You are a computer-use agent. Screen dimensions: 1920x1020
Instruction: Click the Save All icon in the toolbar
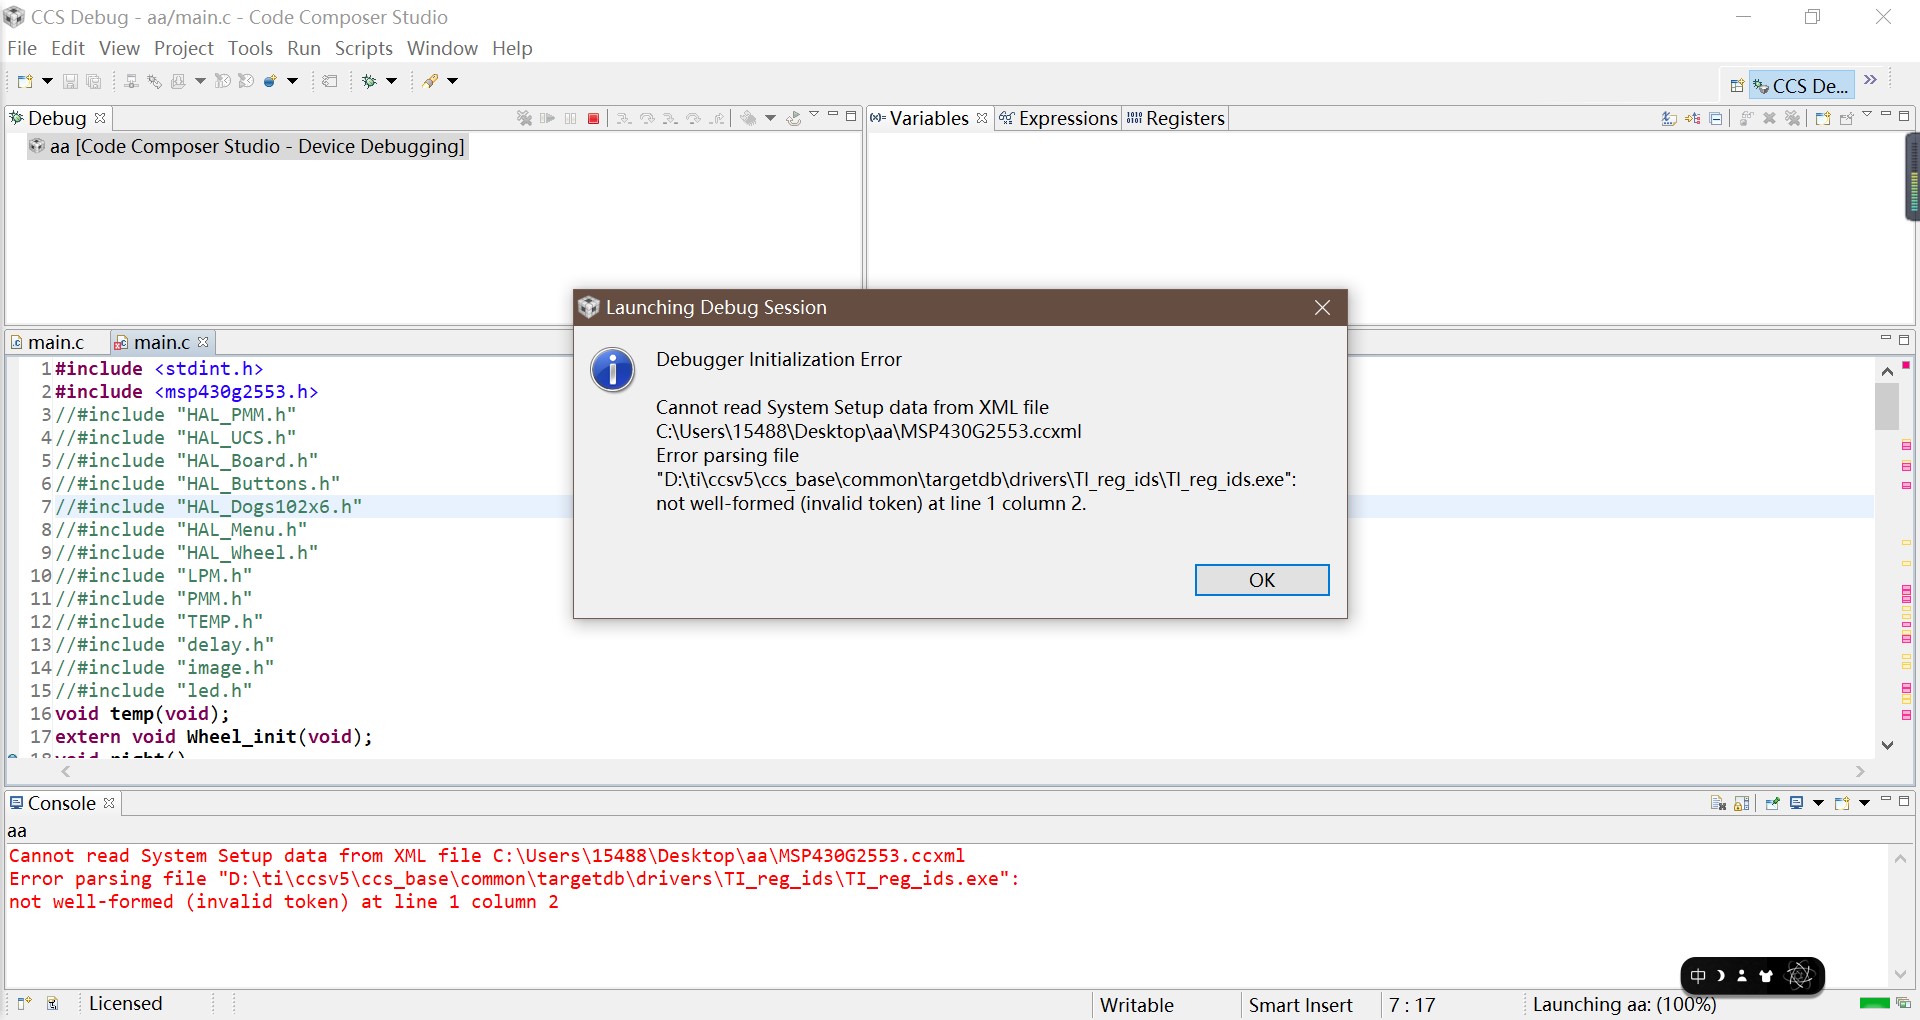point(94,81)
